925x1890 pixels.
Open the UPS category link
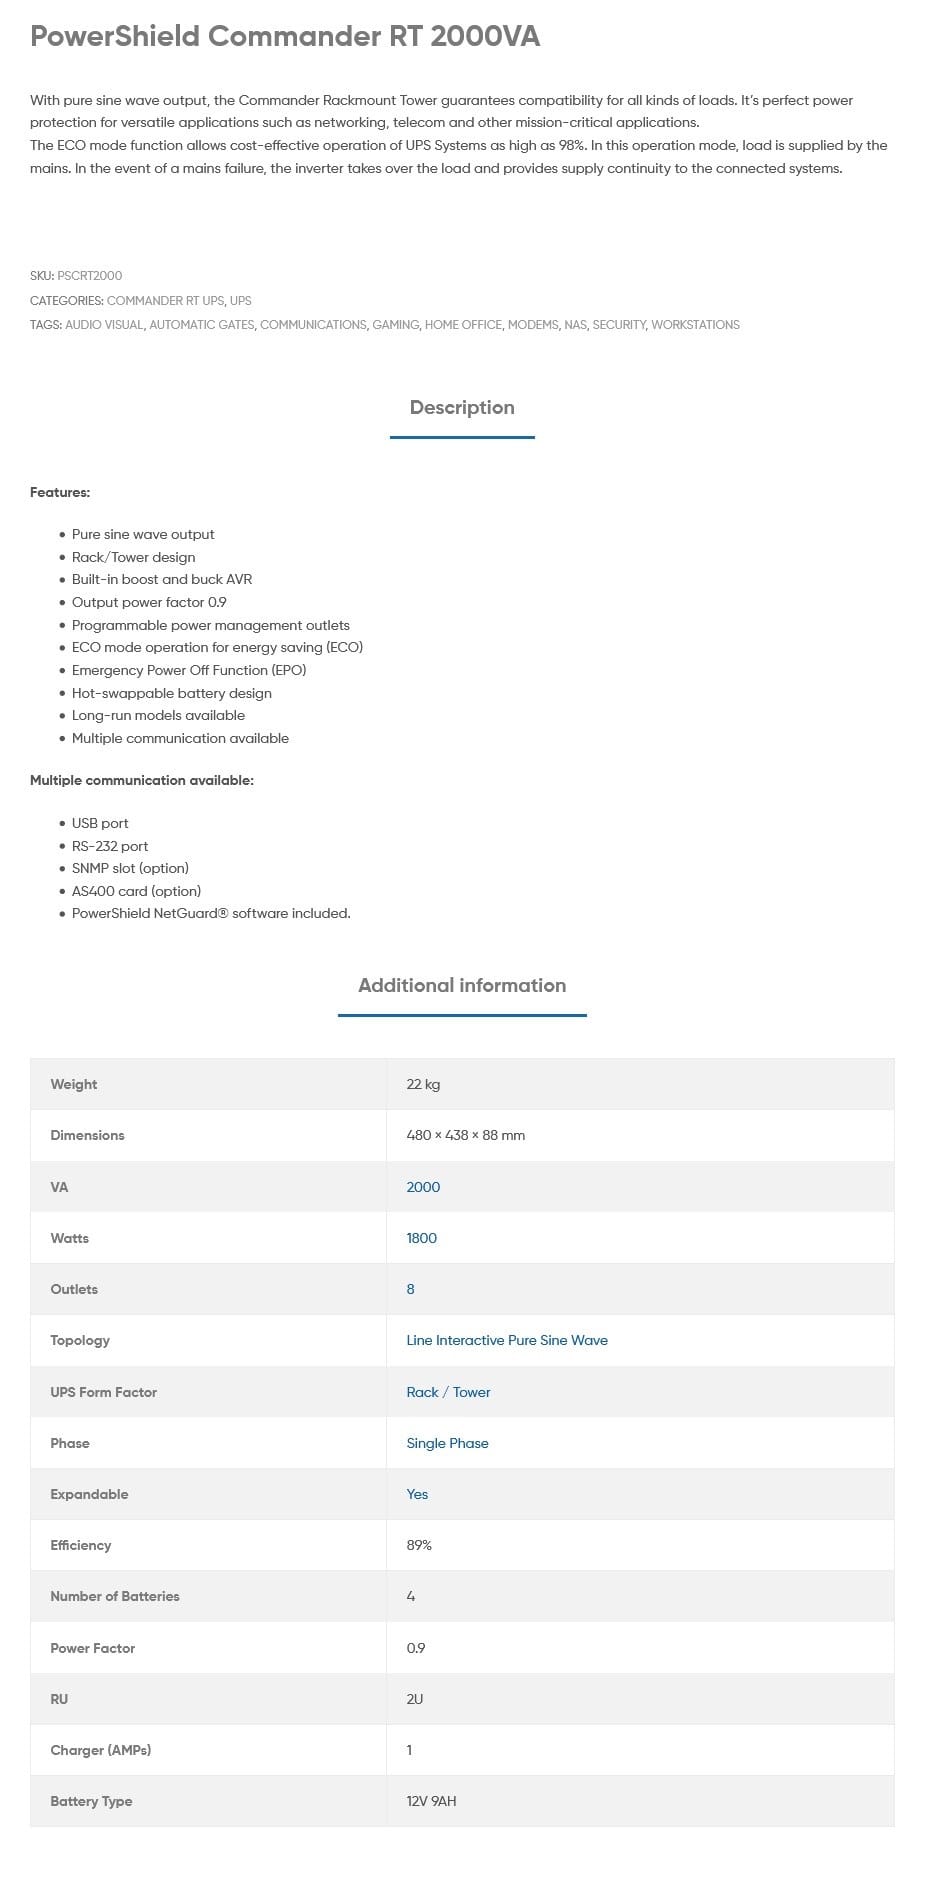241,300
